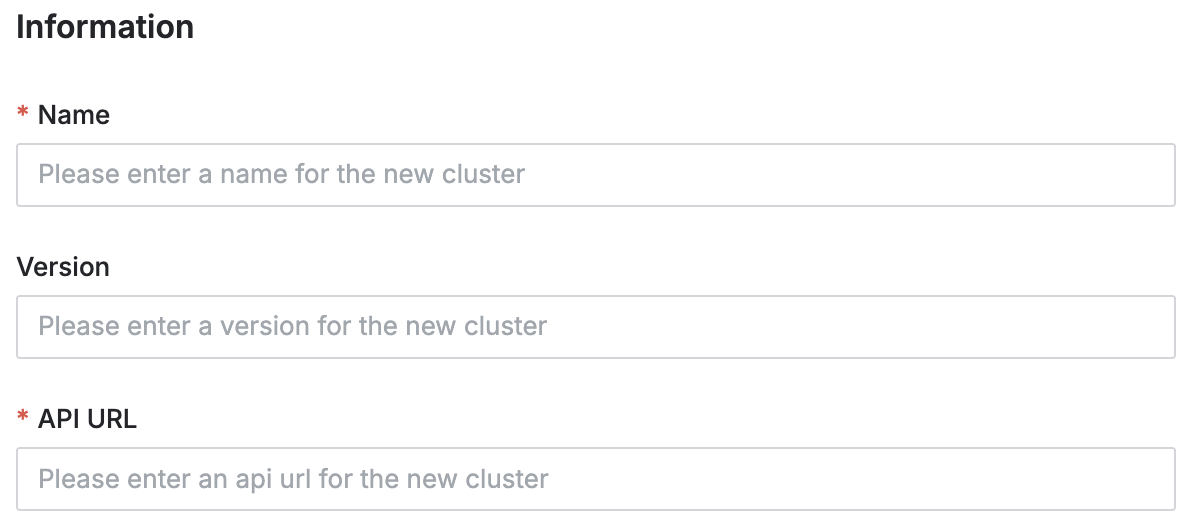The width and height of the screenshot is (1196, 532).
Task: Select the text box beneath the Version label
Action: click(x=596, y=327)
